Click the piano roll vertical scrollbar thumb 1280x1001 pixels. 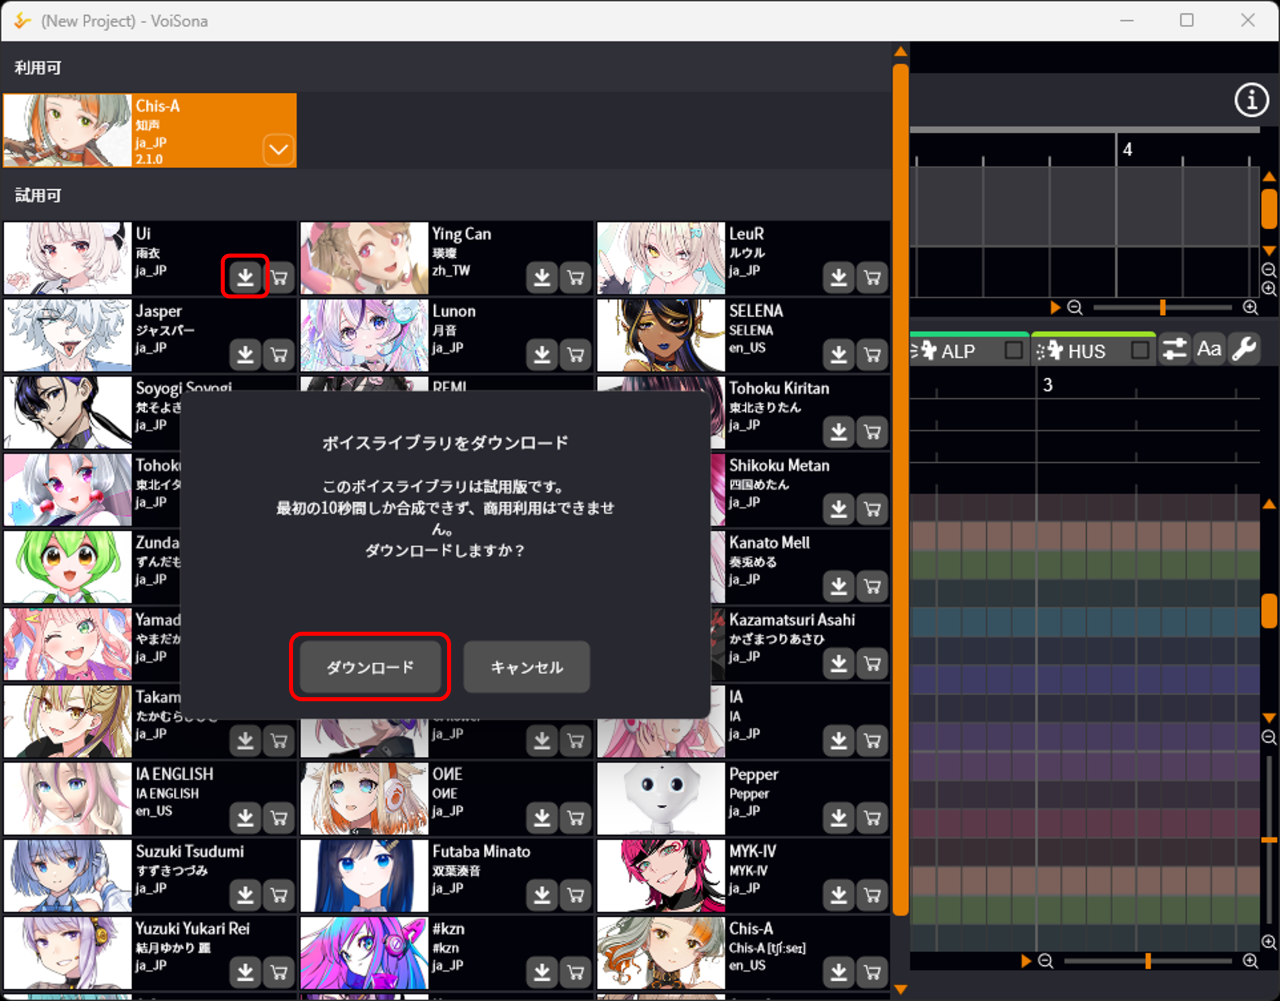point(1270,610)
